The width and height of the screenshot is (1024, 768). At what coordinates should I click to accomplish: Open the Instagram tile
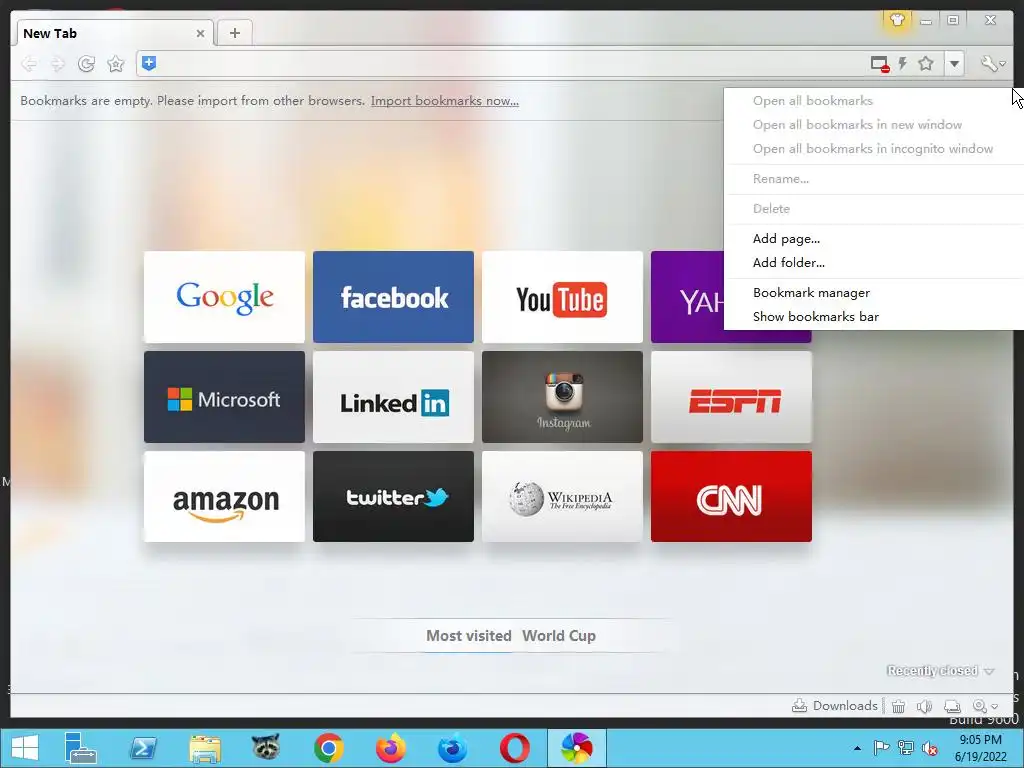coord(562,397)
